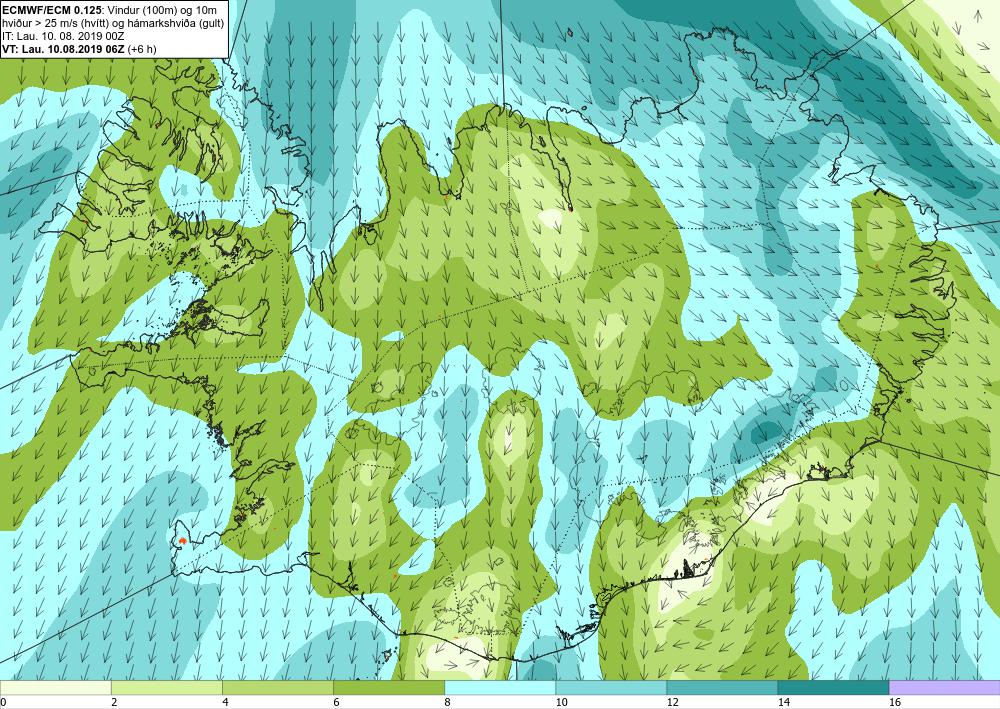This screenshot has height=709, width=1000.
Task: Click the legend scale label "4"
Action: [225, 702]
